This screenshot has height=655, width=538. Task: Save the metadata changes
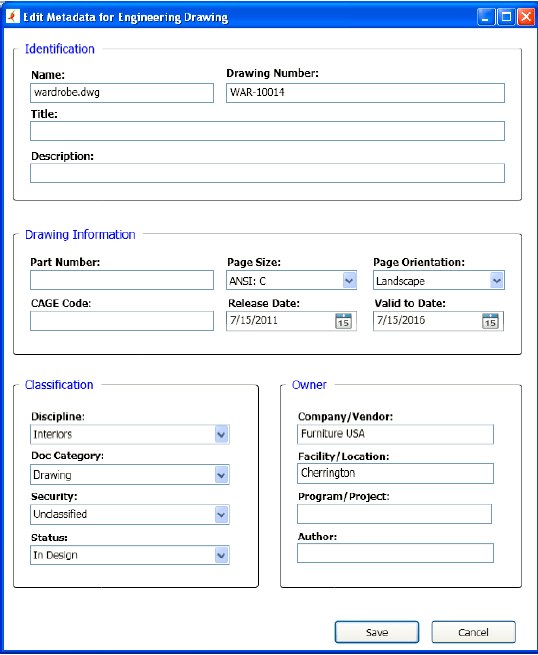pyautogui.click(x=377, y=632)
